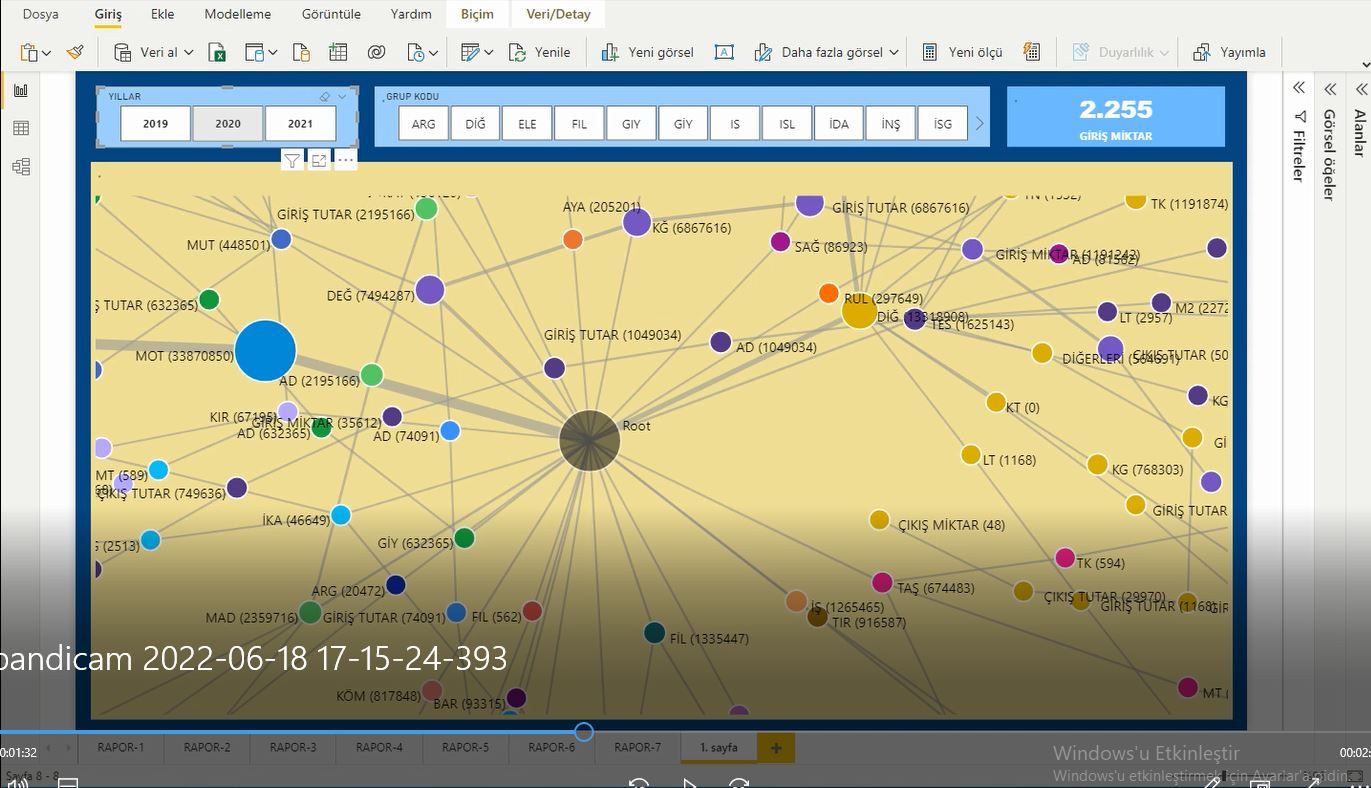Toggle İNŞ group code button
Viewport: 1371px width, 788px height.
(x=890, y=124)
